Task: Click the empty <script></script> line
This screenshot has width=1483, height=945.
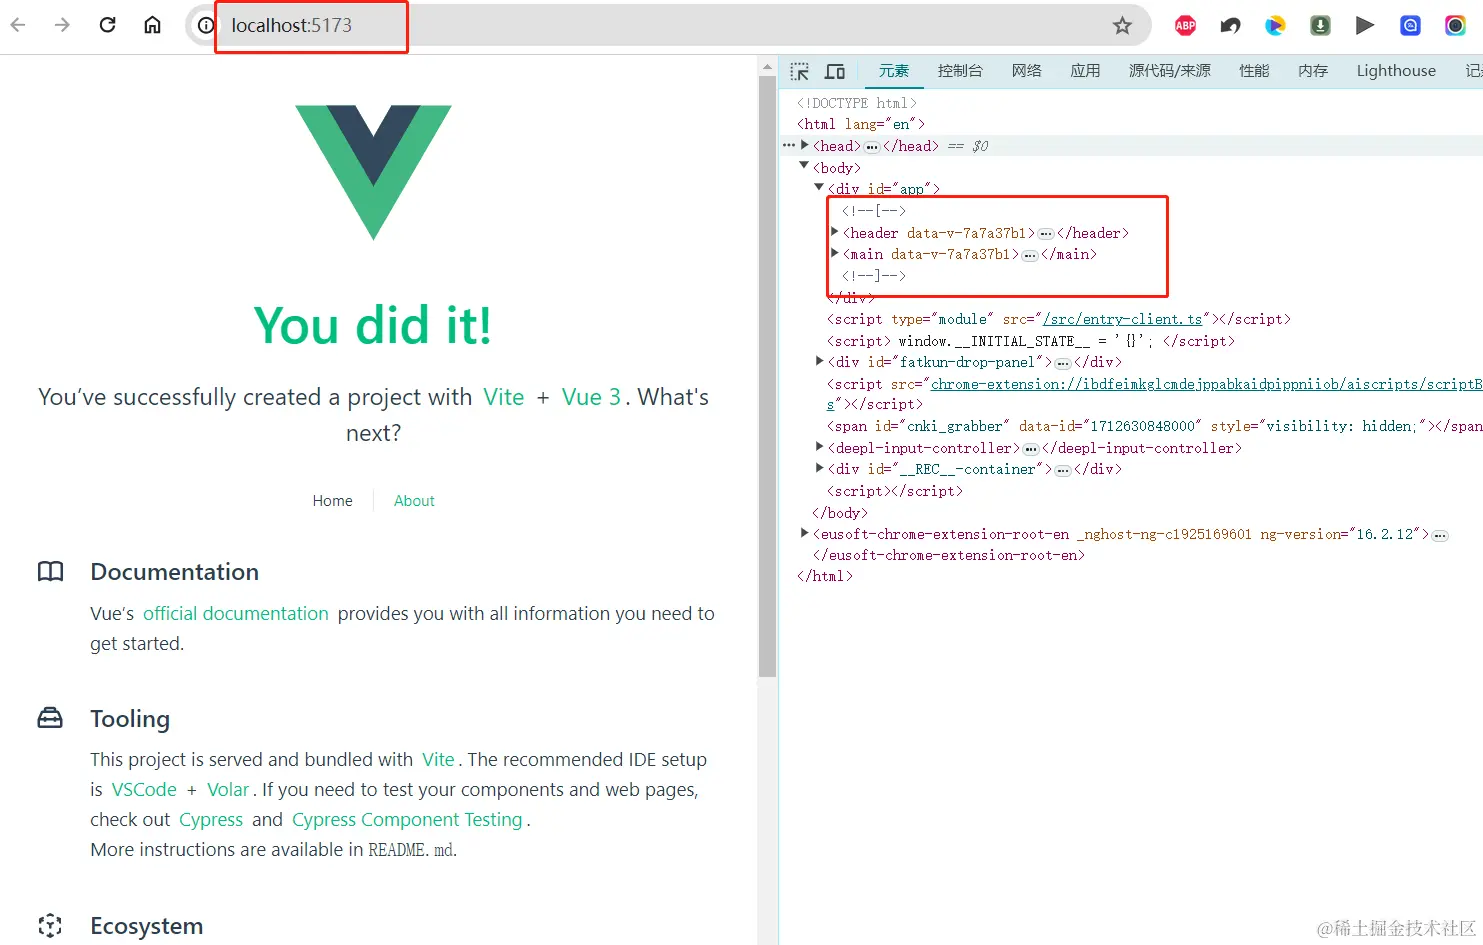Action: point(894,491)
